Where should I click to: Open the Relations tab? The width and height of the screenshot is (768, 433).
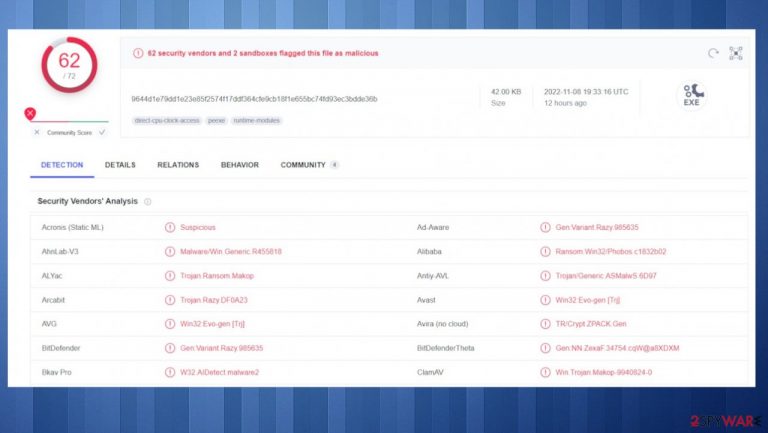(178, 165)
